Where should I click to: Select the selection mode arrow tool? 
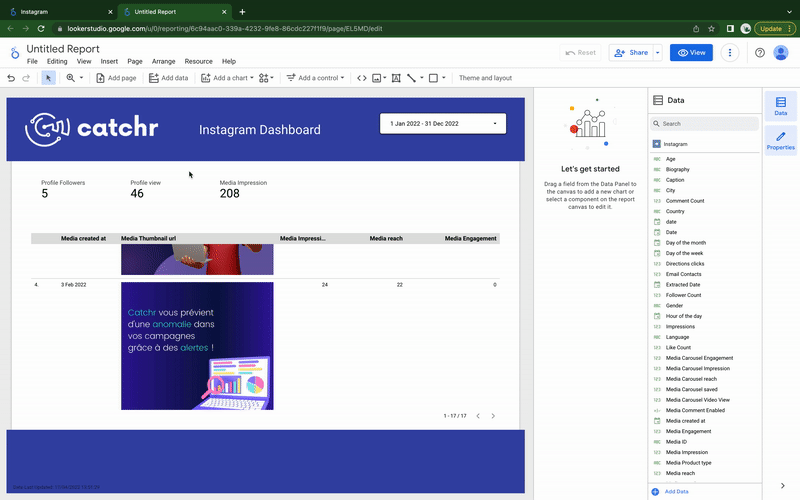point(49,78)
